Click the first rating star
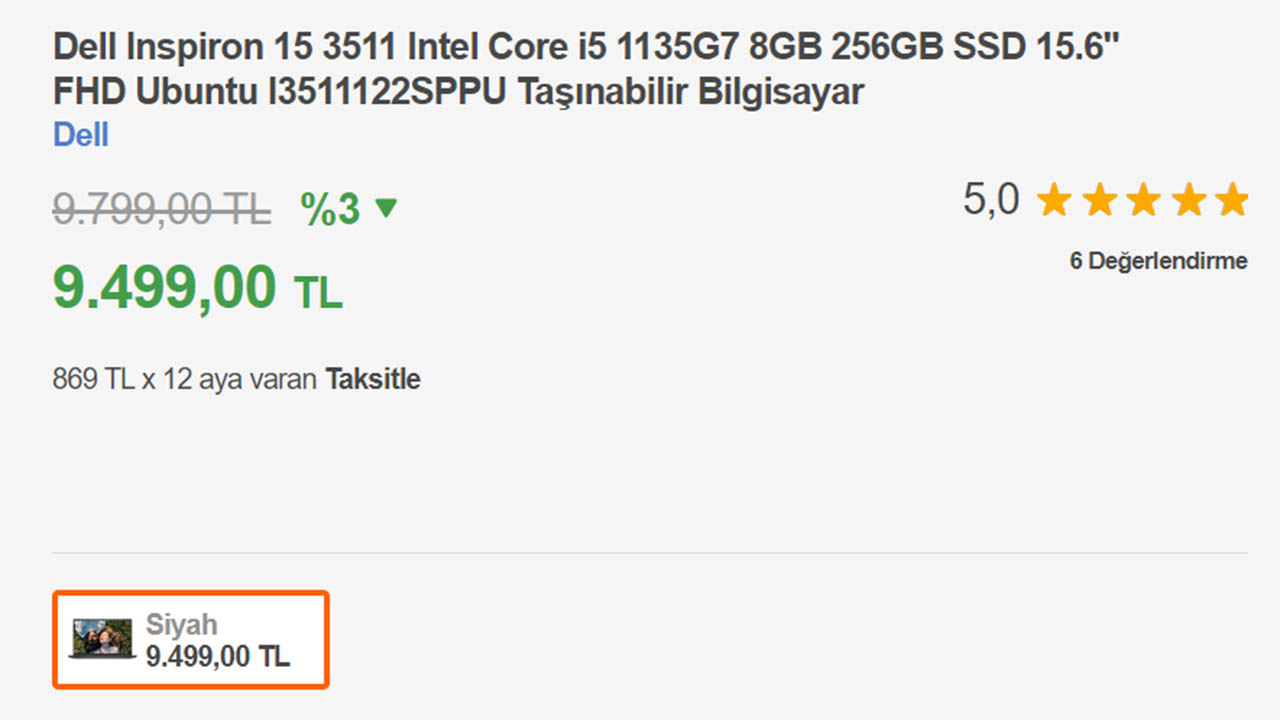 point(1054,200)
